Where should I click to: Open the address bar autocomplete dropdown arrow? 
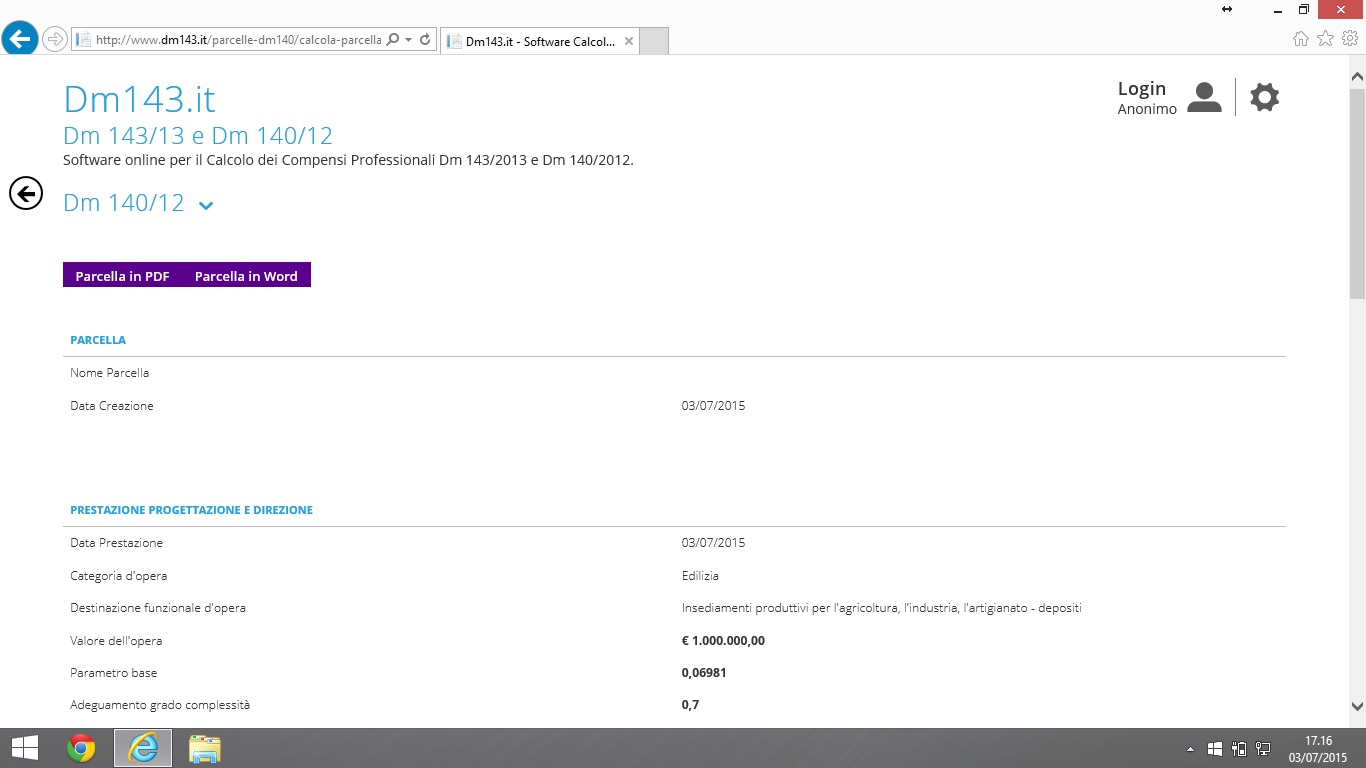coord(408,40)
